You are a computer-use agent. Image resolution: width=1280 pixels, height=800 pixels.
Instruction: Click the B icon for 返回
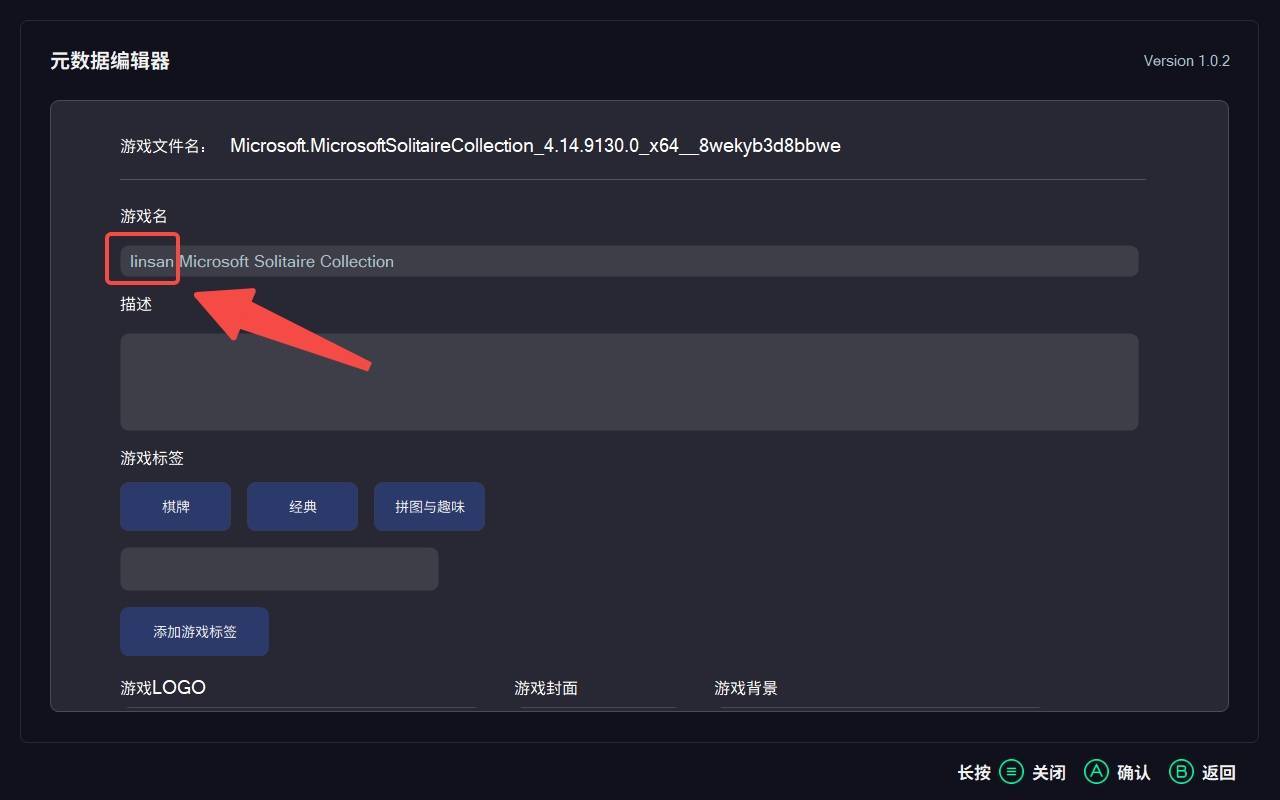click(1182, 772)
